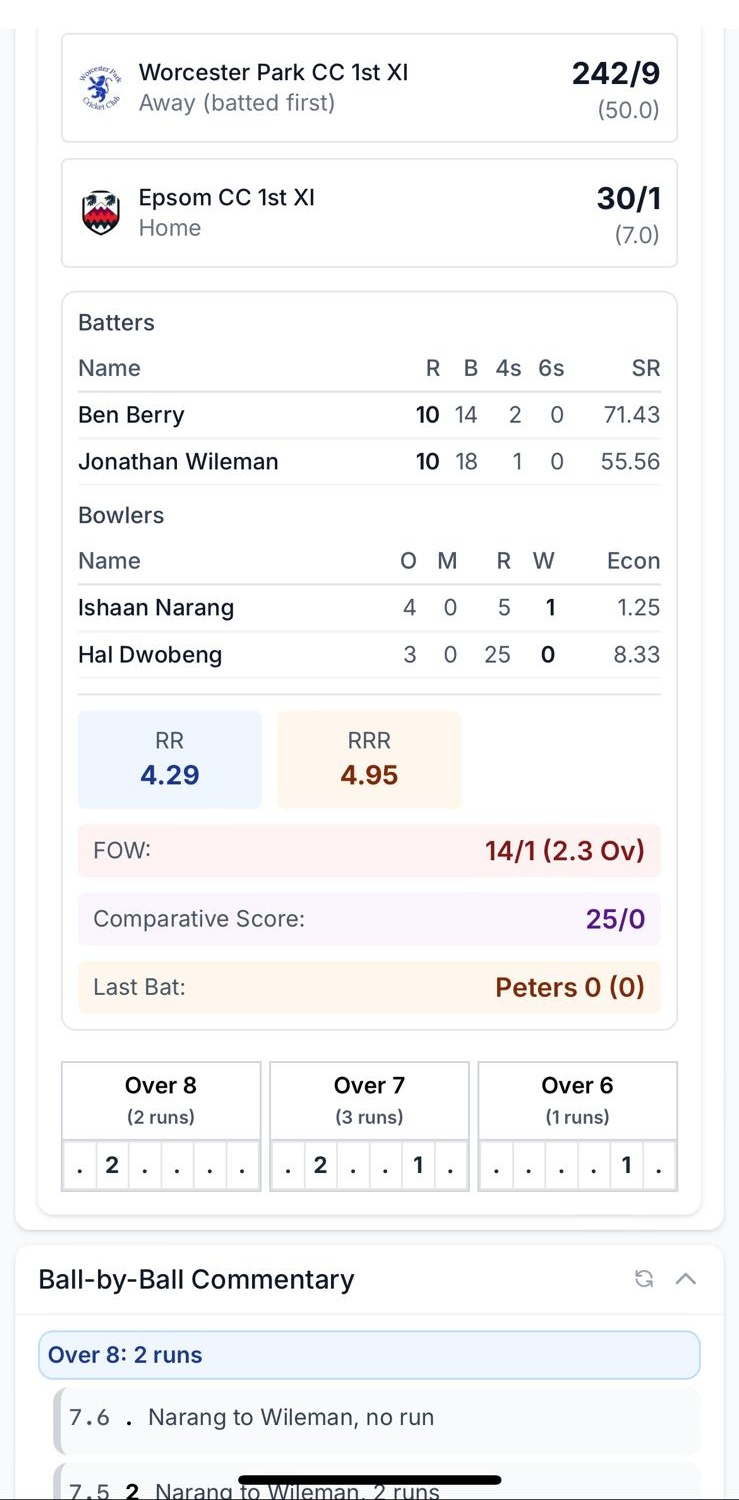Viewport: 739px width, 1500px height.
Task: Open the Epsom CC 1st XI scorecard
Action: click(369, 212)
